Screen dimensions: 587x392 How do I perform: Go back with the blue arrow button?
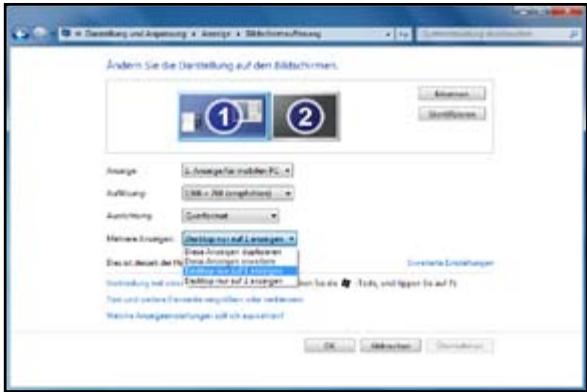[x=21, y=34]
